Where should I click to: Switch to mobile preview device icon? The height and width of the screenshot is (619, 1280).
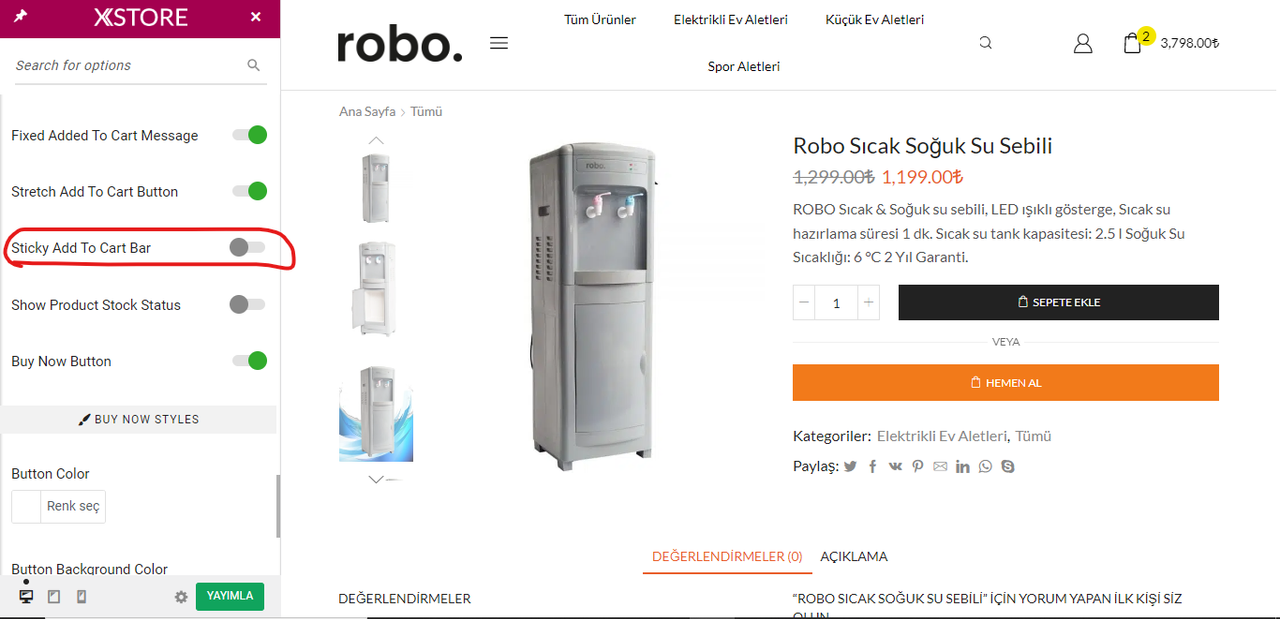pos(82,596)
